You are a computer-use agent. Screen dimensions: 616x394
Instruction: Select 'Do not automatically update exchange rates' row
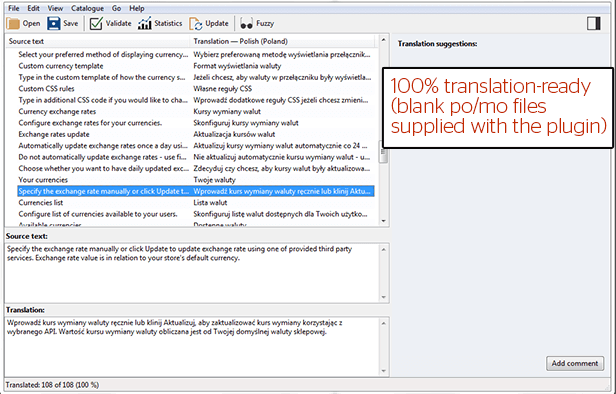[196, 157]
